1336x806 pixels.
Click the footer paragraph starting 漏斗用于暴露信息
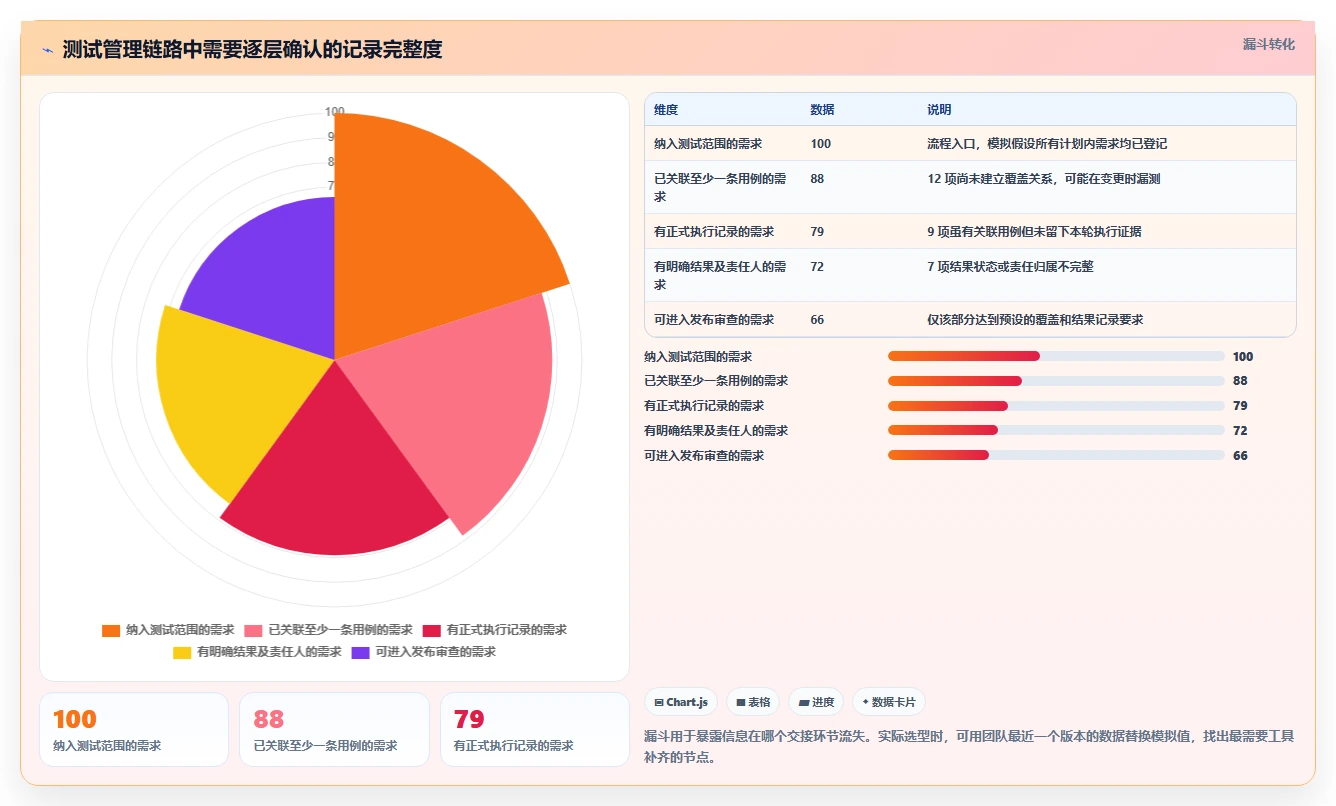970,747
